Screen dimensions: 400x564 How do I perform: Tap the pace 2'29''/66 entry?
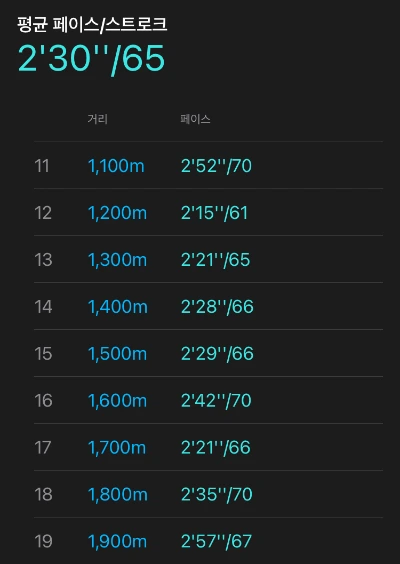[x=217, y=354]
